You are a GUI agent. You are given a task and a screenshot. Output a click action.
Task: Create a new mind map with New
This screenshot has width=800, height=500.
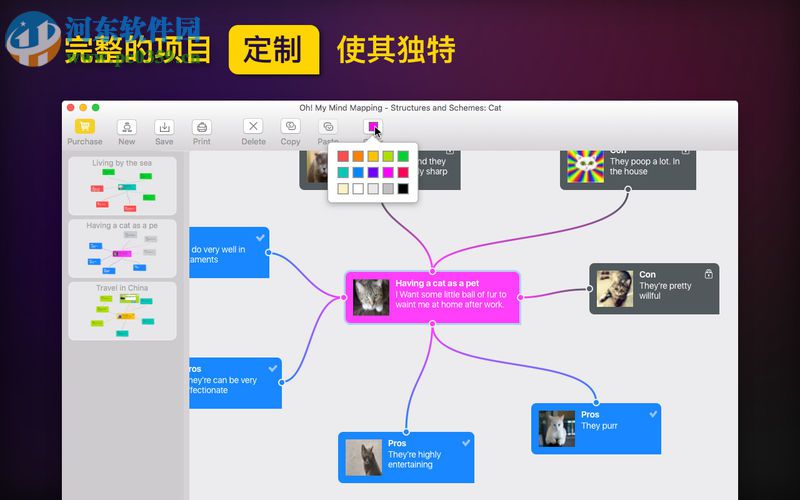(x=127, y=127)
